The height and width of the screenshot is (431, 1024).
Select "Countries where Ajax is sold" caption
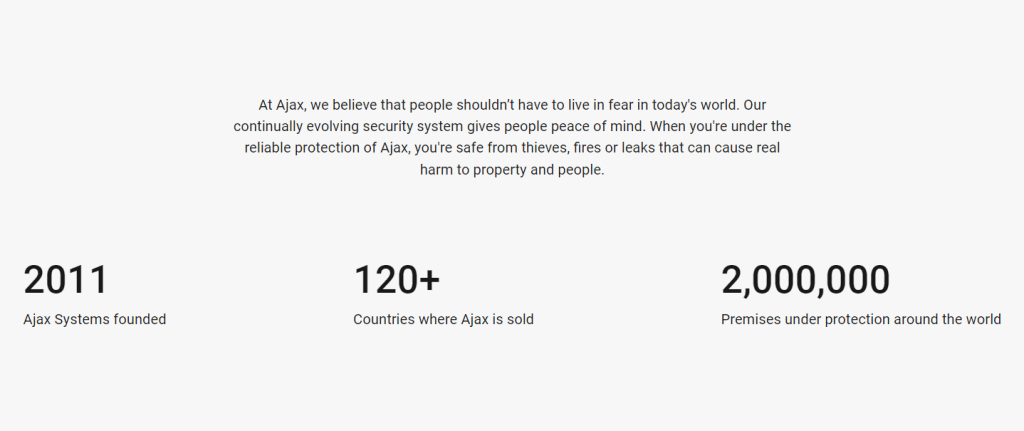point(443,319)
